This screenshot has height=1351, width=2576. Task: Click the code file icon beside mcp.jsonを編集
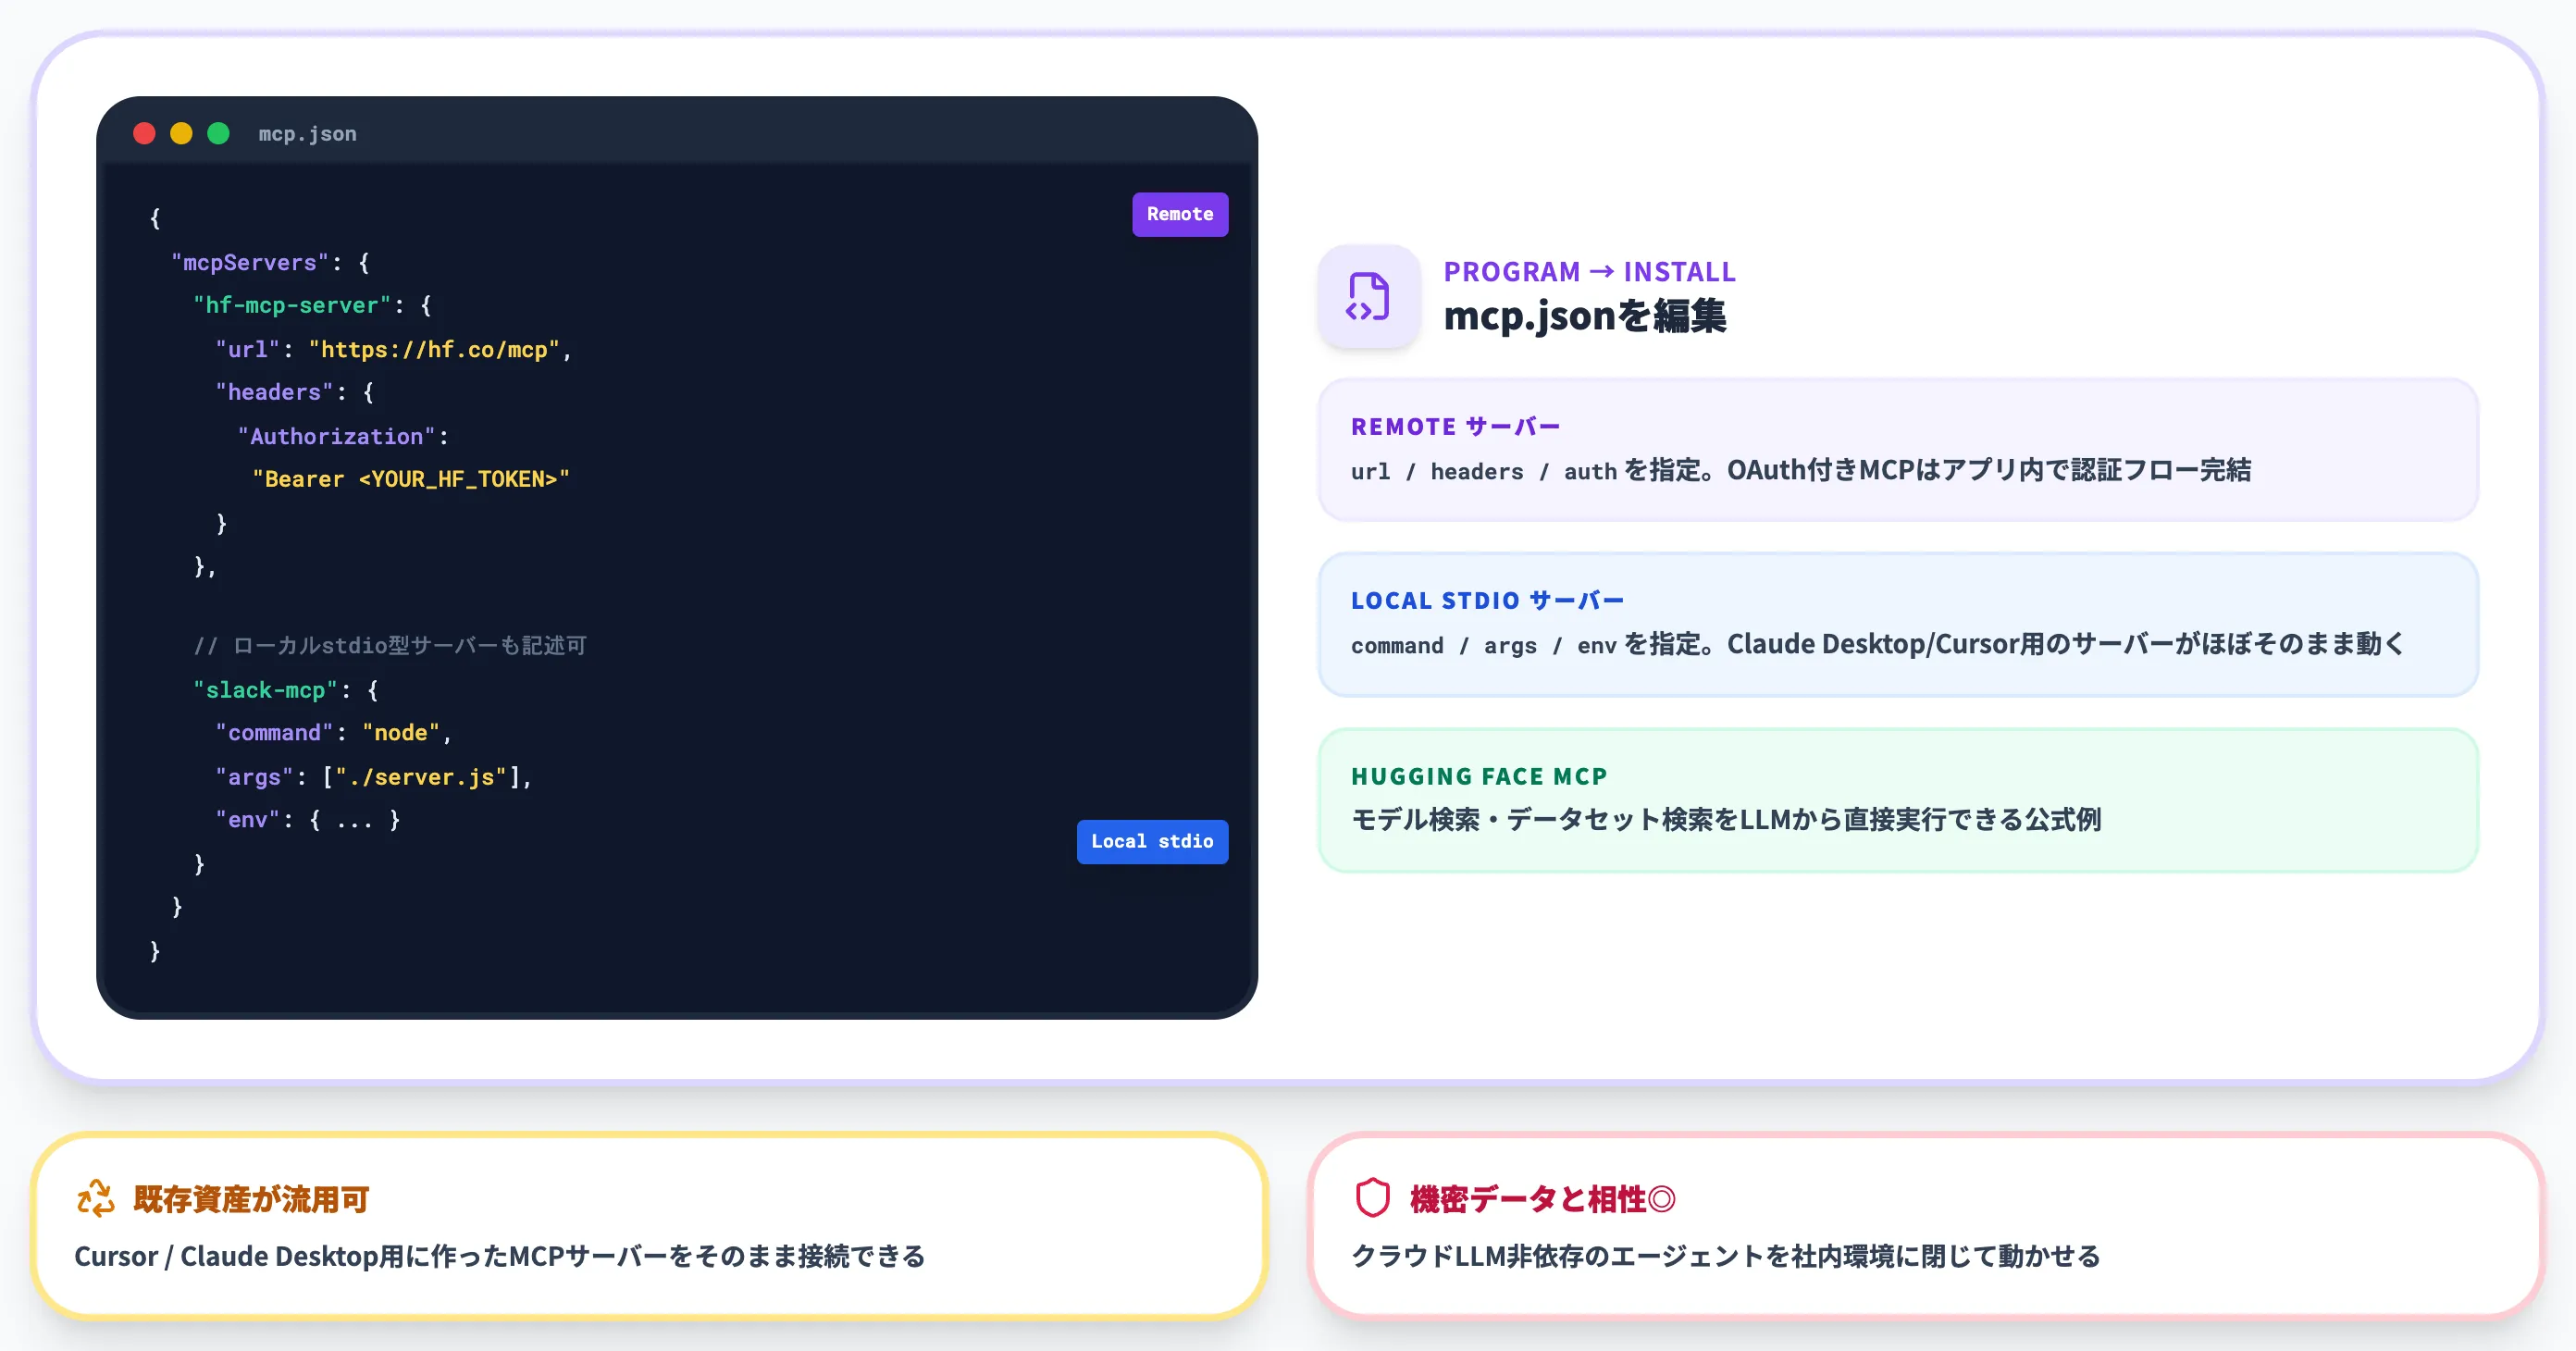[1368, 296]
